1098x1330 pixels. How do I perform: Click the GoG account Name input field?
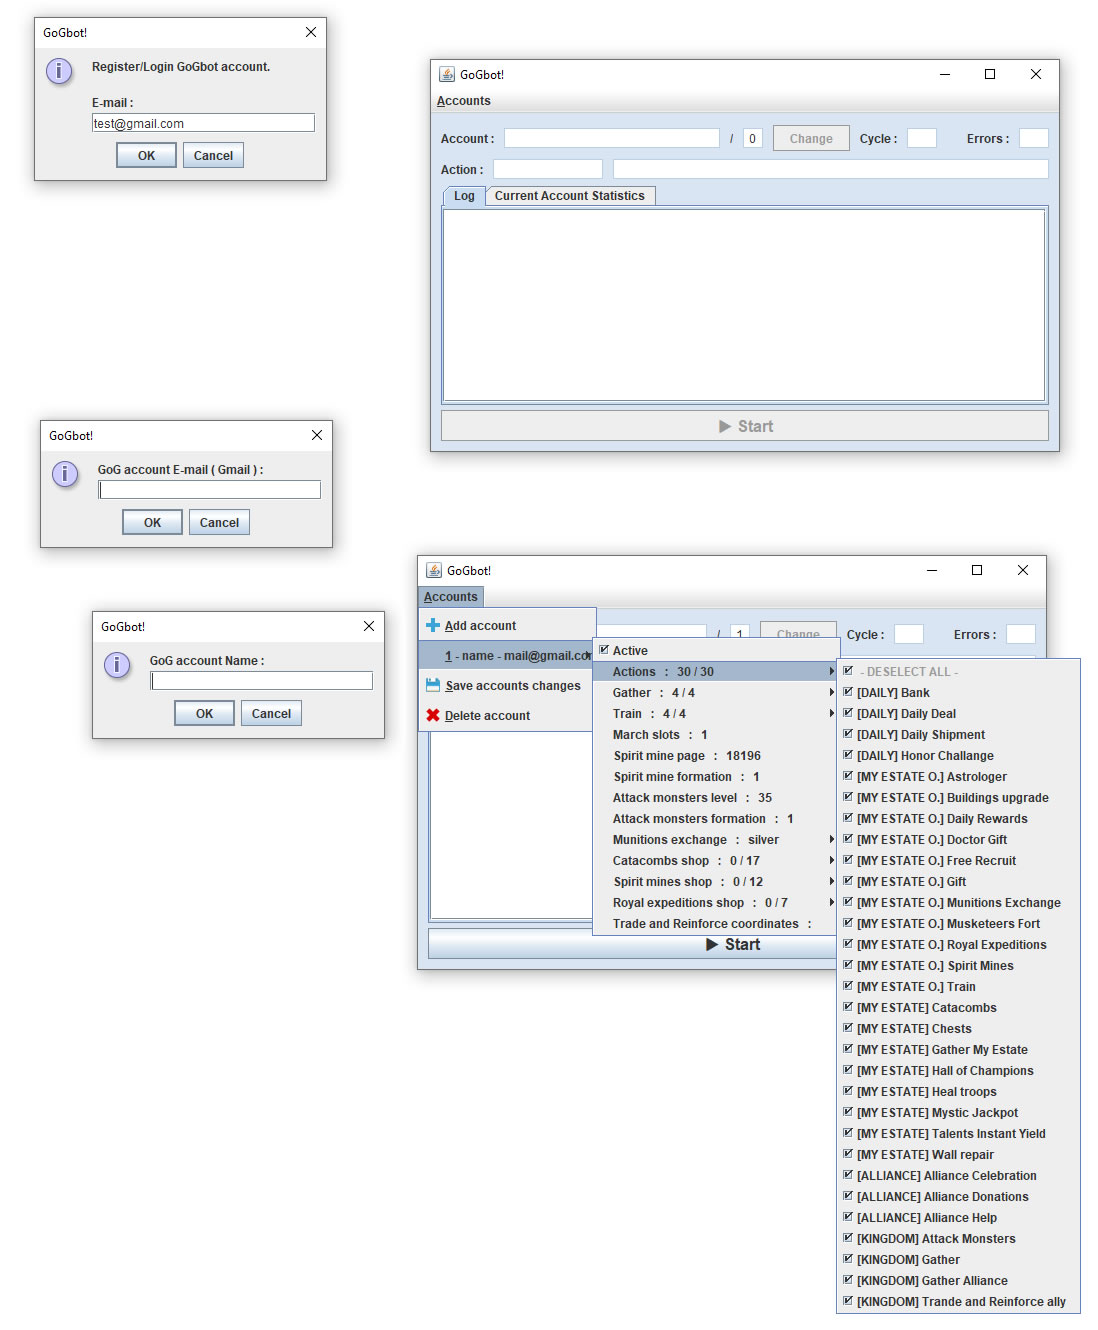[x=261, y=680]
